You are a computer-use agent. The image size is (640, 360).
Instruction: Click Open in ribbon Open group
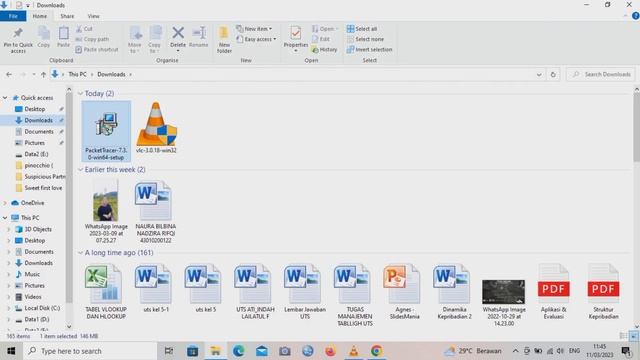(x=325, y=29)
